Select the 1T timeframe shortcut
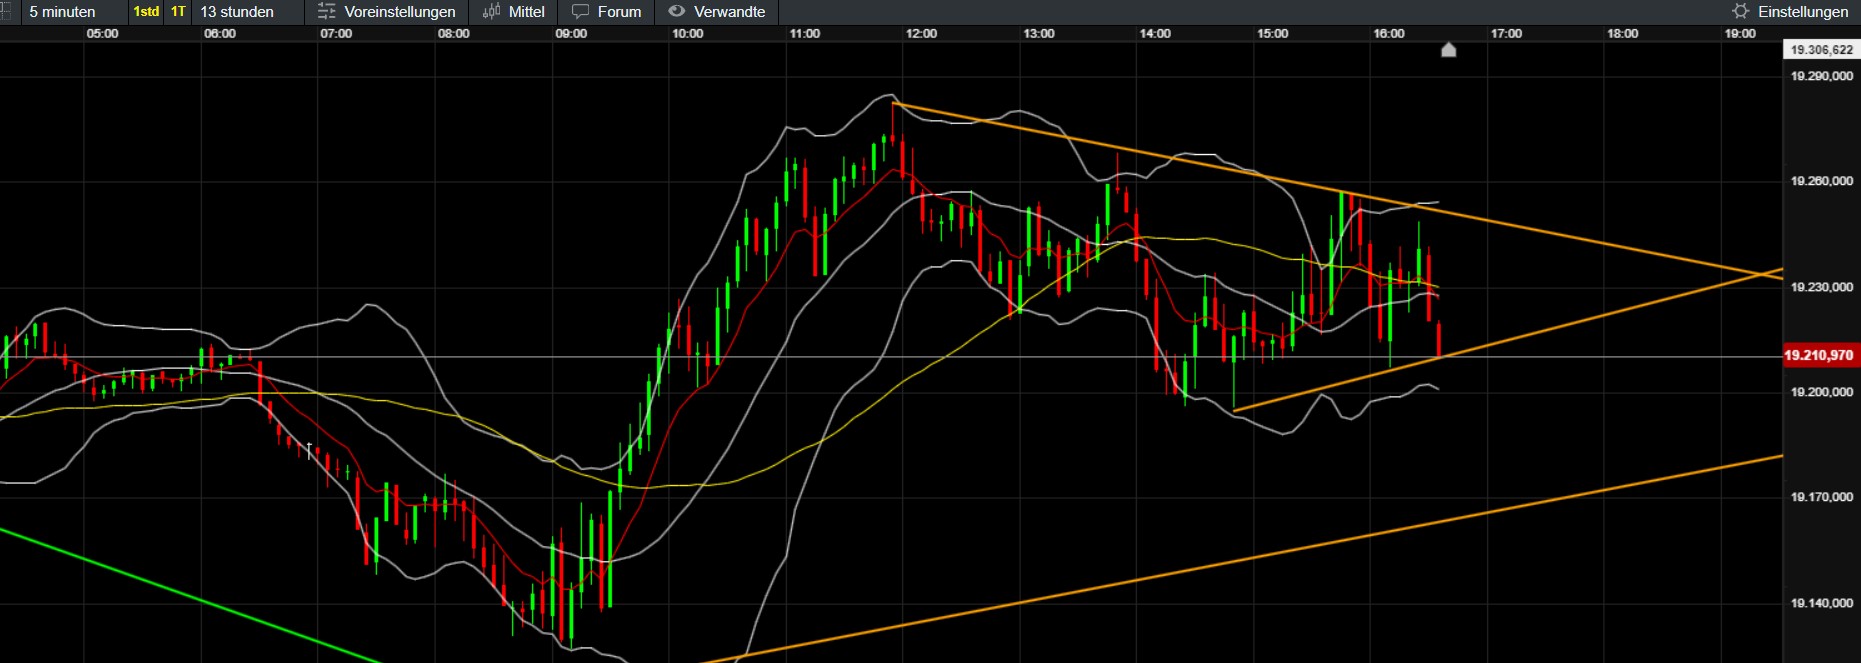 click(178, 12)
